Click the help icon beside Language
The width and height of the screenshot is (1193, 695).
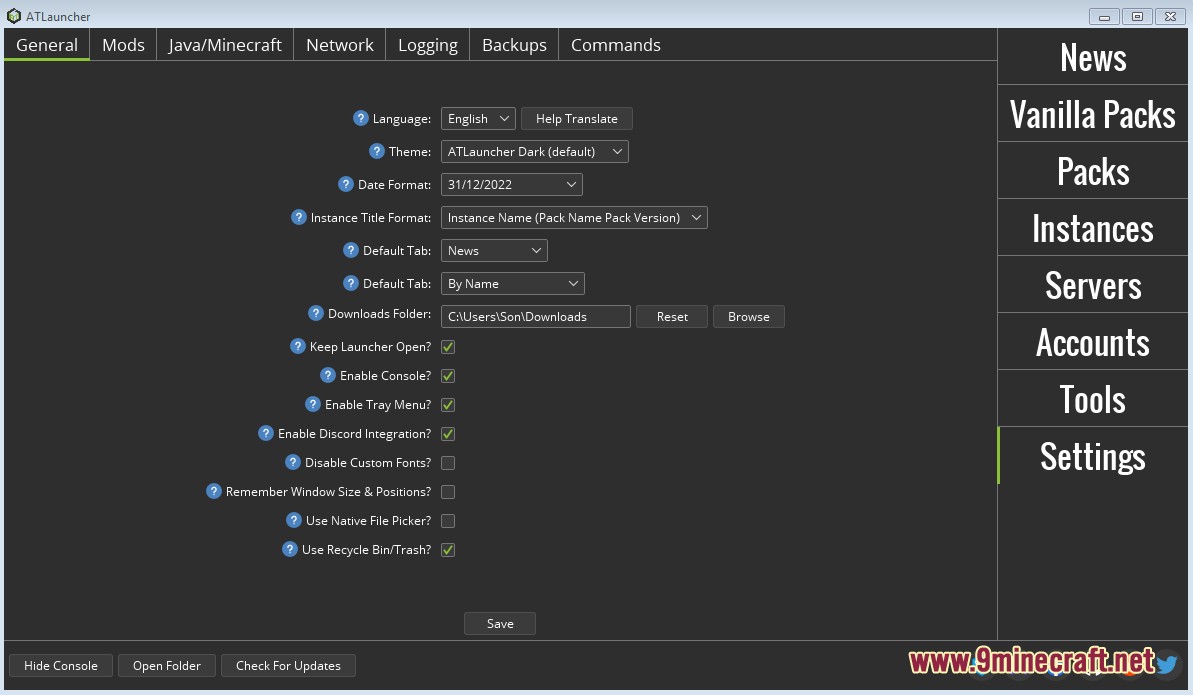point(361,118)
